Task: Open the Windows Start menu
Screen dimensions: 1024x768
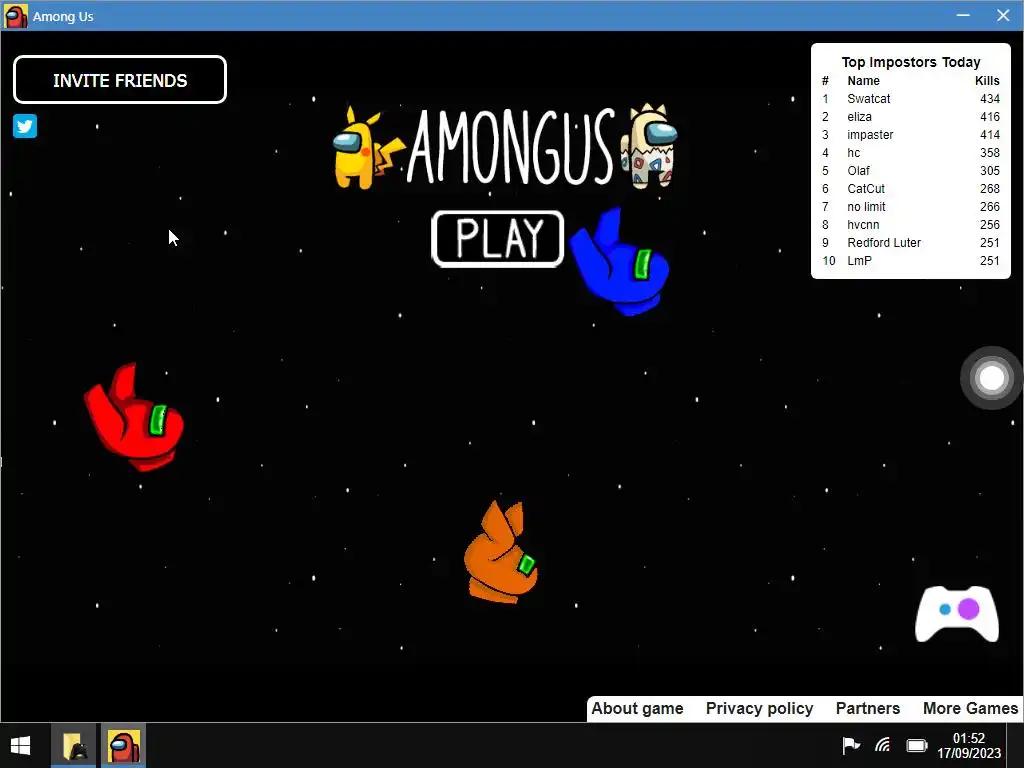Action: tap(20, 745)
